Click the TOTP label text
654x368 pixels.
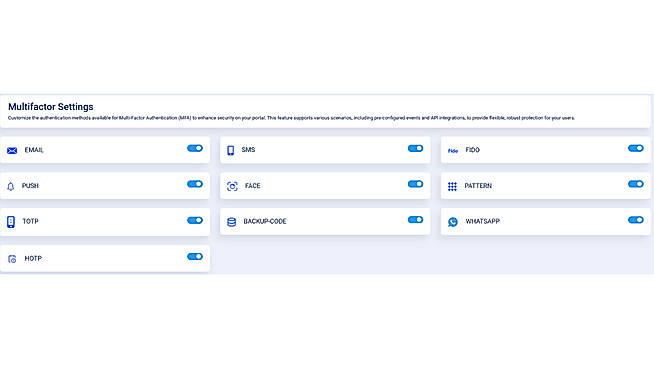(x=30, y=221)
